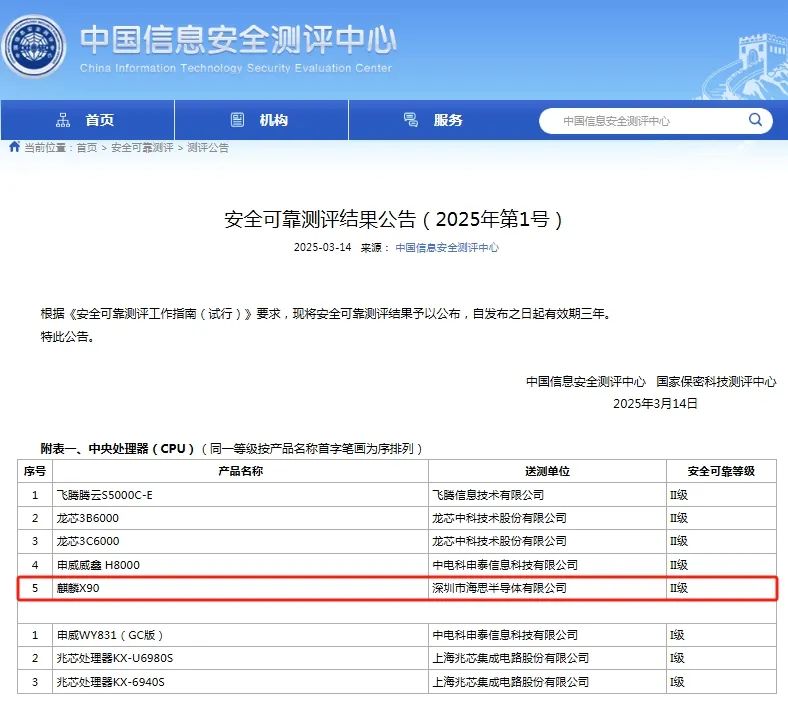The height and width of the screenshot is (703, 788).
Task: Click the table caption 附表一、中央处理器（CPU）
Action: [118, 448]
